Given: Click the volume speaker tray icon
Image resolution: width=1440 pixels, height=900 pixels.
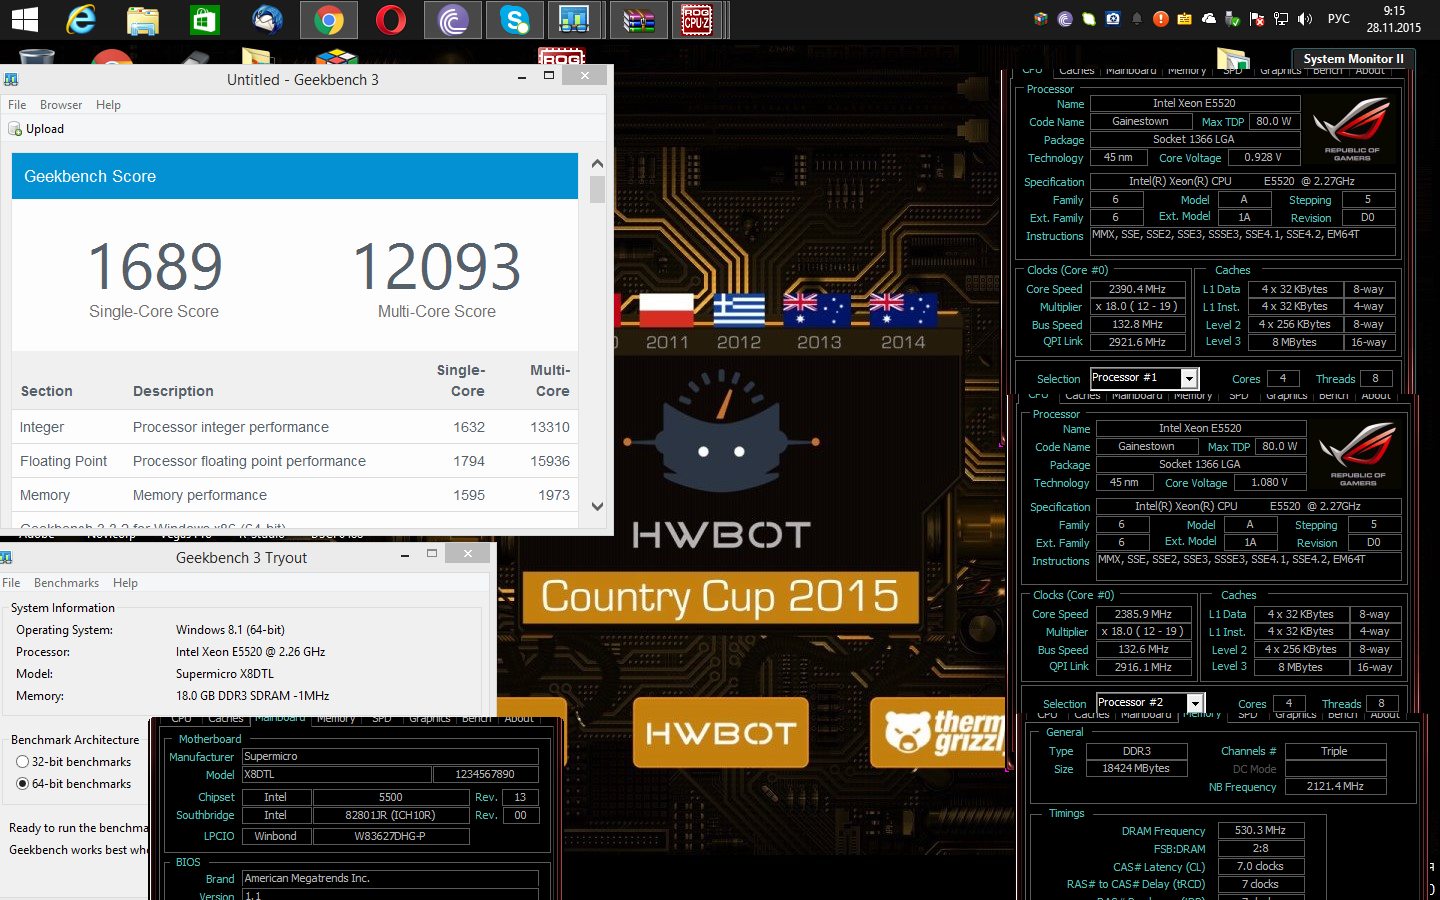Looking at the screenshot, I should pos(1305,19).
